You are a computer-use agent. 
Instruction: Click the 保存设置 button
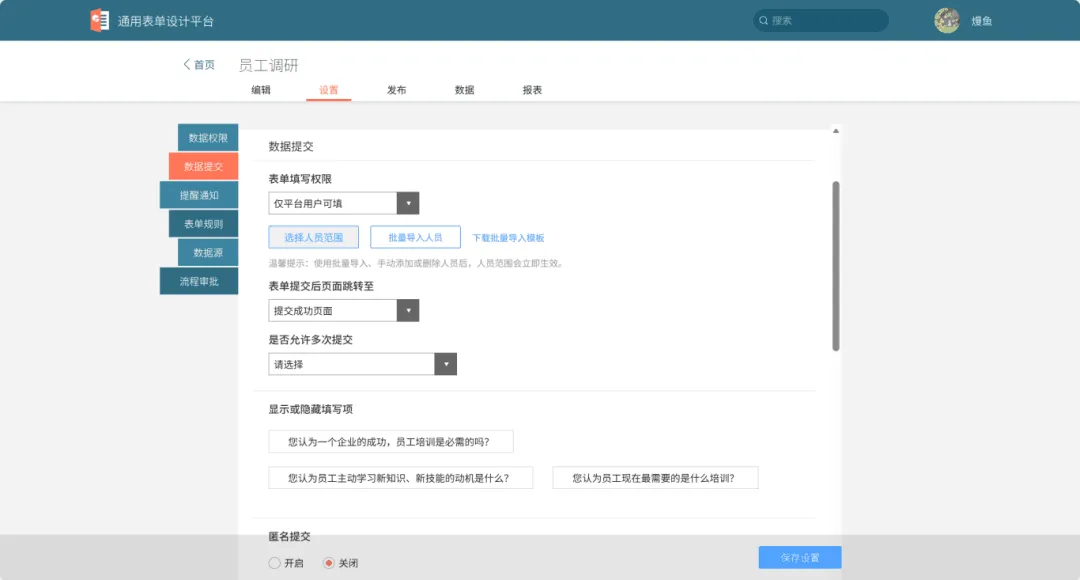tap(800, 557)
